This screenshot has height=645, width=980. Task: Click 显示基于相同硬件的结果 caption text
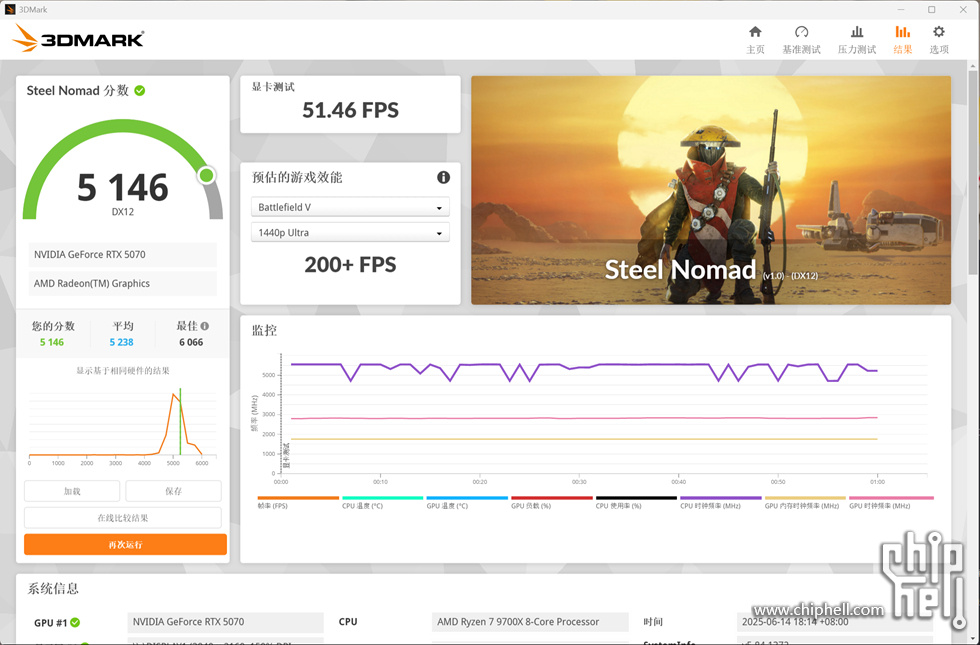(122, 371)
